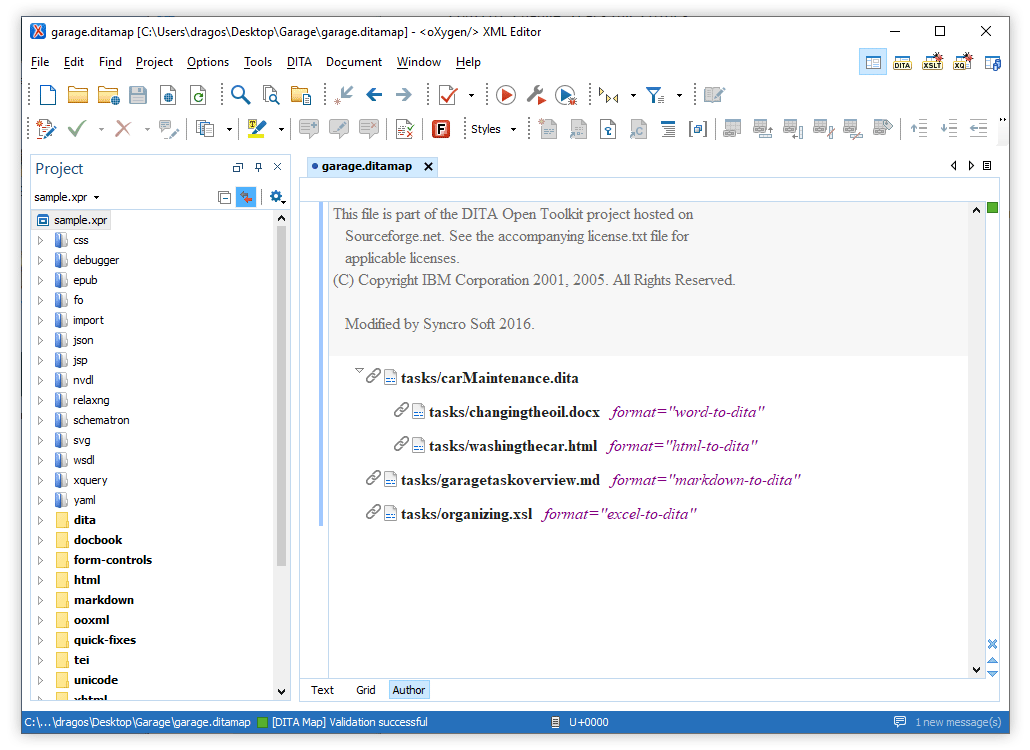Close the garage.ditamap editor tab
The image size is (1030, 750).
[428, 167]
